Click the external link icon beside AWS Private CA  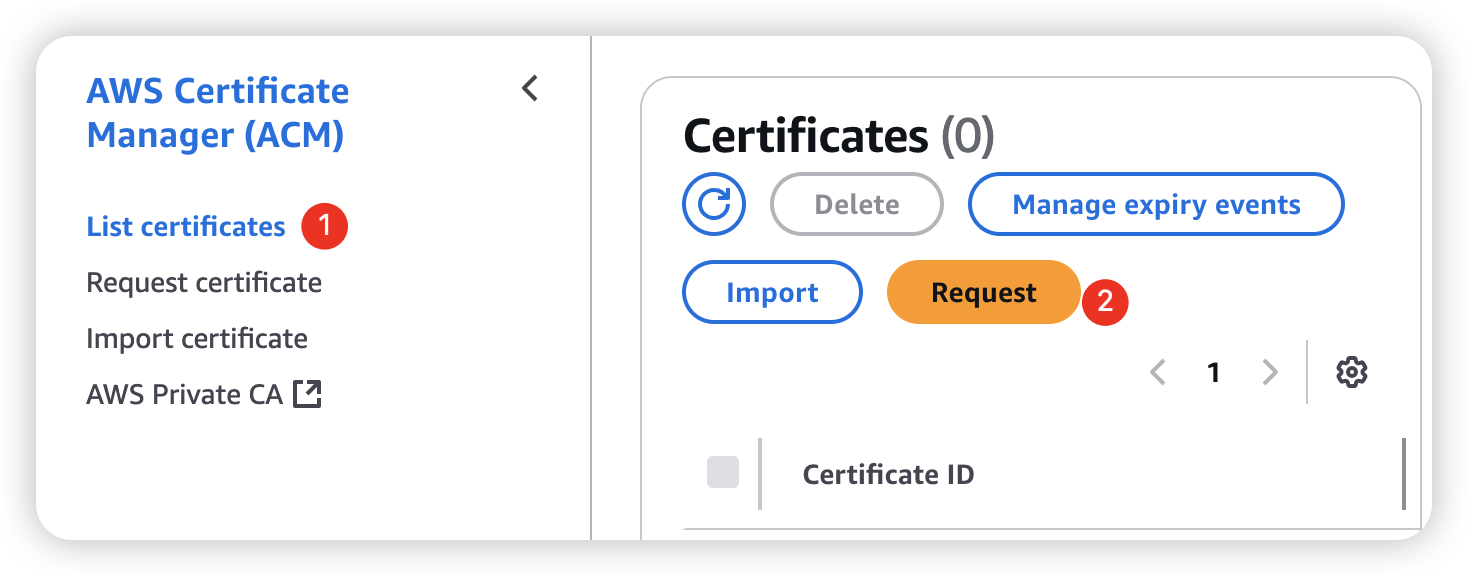[x=307, y=394]
